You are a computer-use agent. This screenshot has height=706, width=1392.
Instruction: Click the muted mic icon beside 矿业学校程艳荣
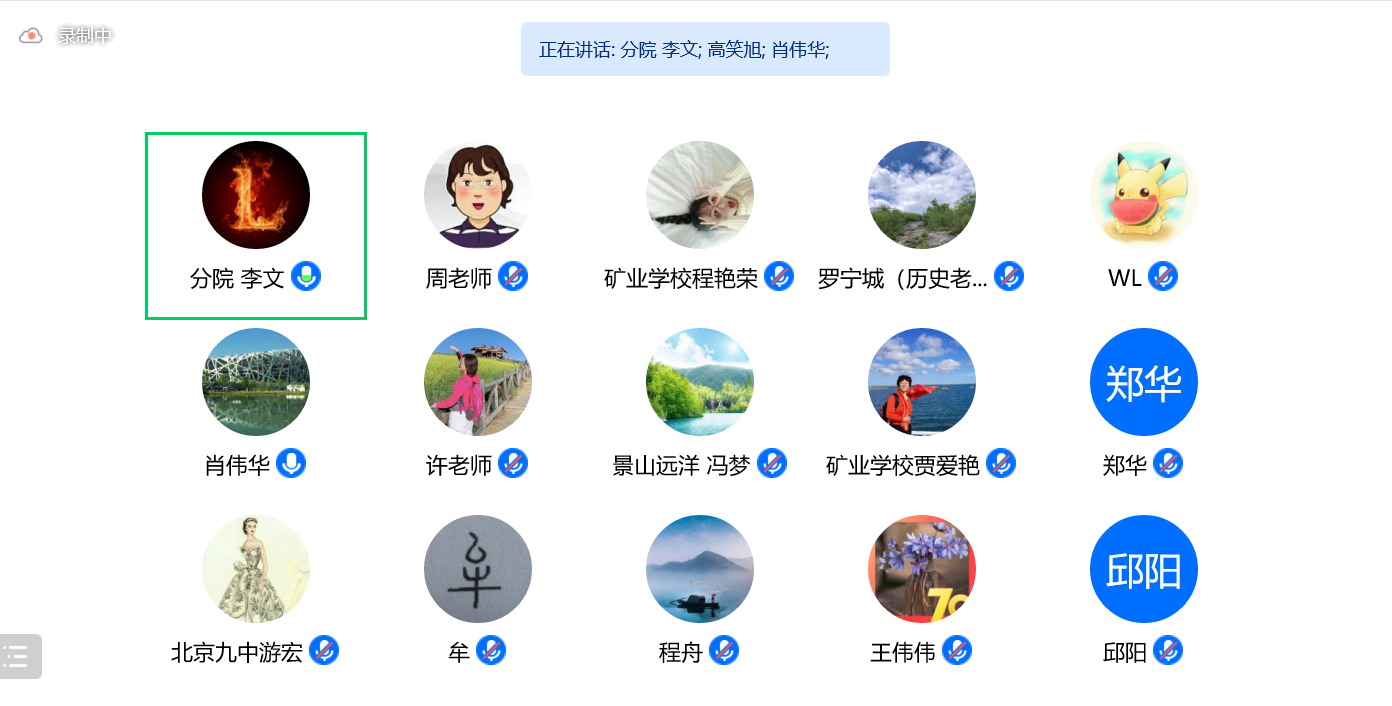click(x=779, y=277)
